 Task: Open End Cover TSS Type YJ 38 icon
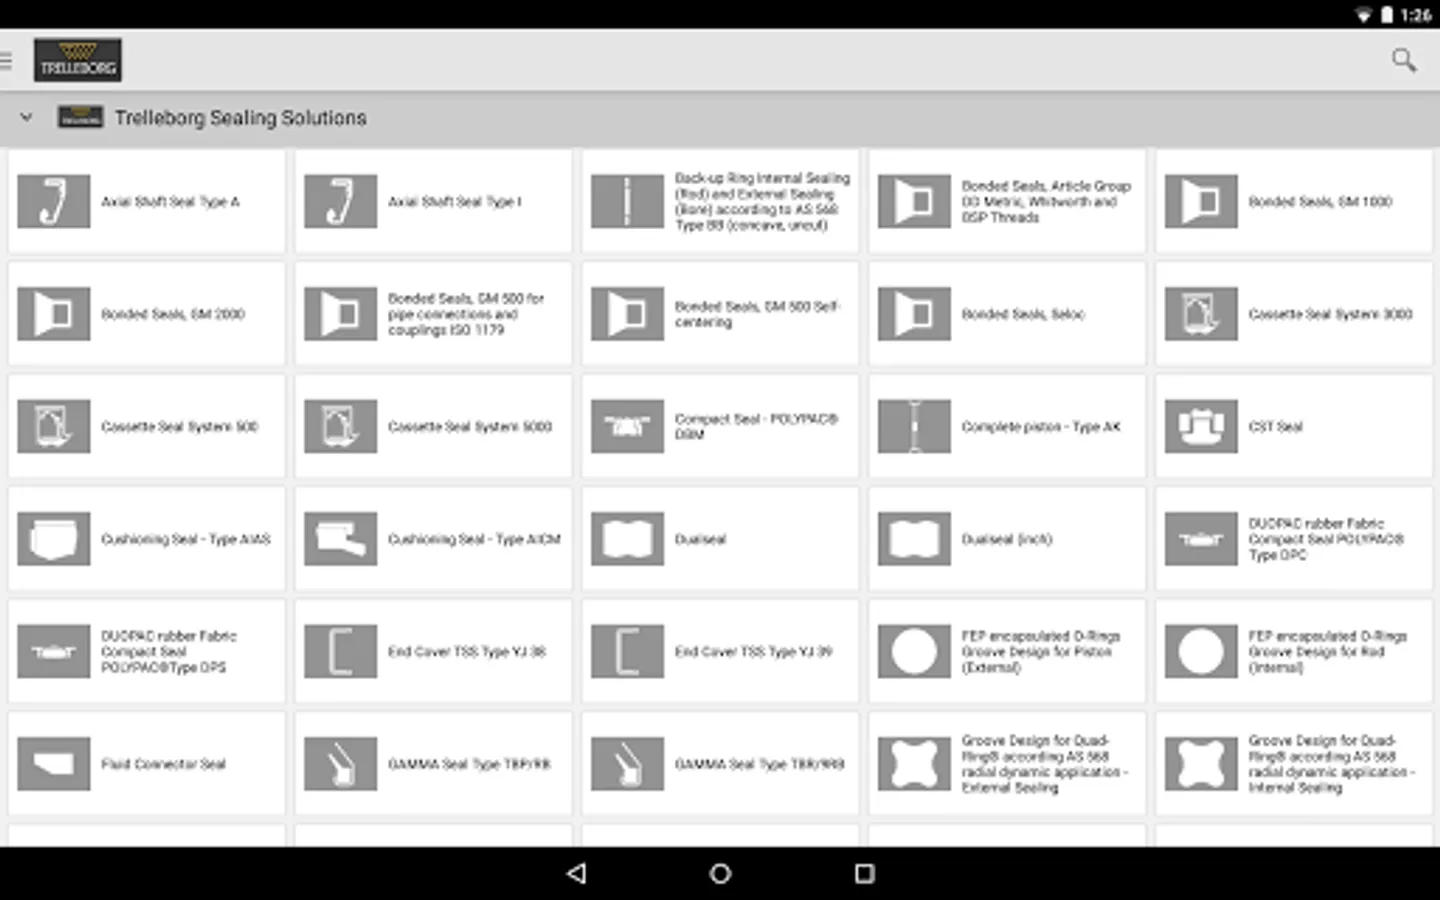(x=341, y=651)
